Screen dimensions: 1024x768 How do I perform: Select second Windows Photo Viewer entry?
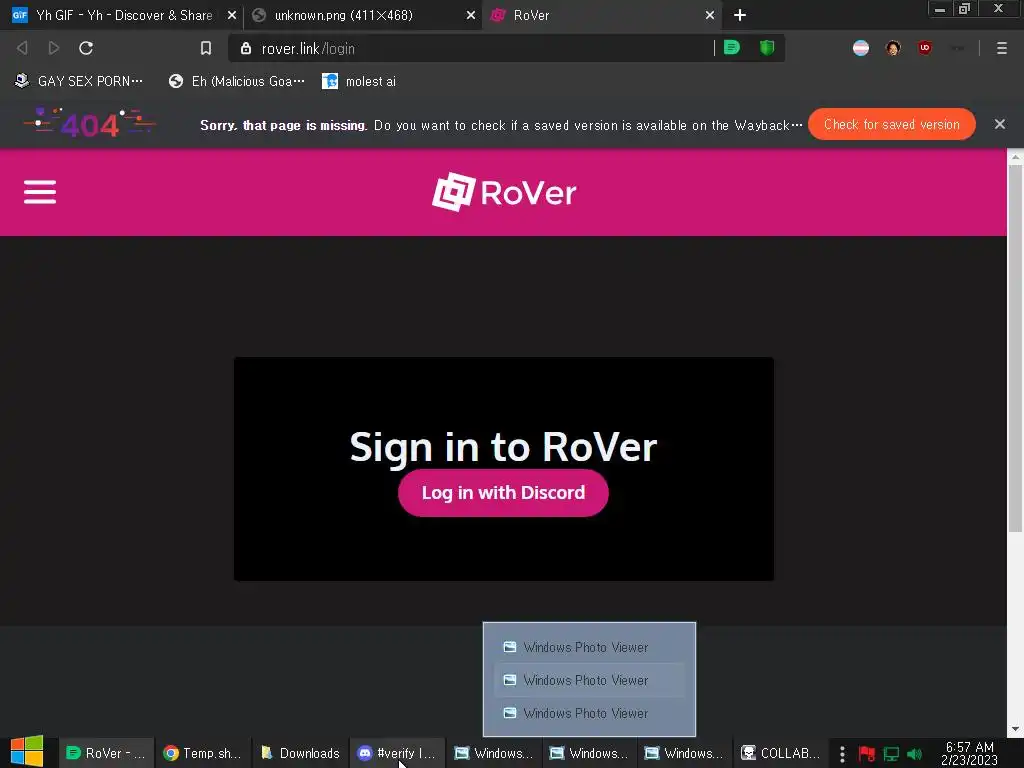coord(589,680)
